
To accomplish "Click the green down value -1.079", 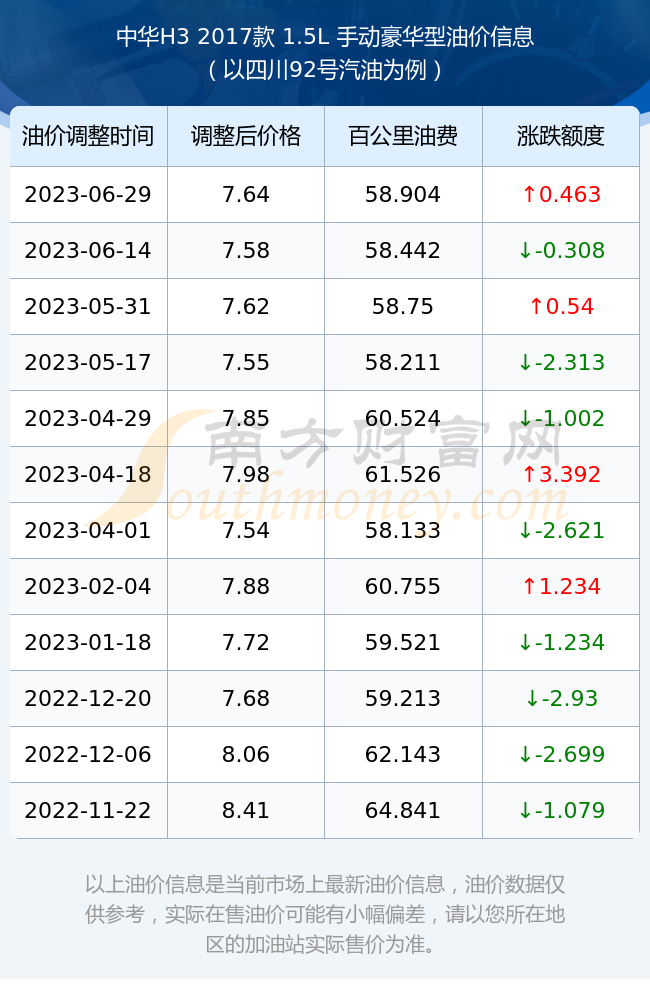I will (561, 811).
